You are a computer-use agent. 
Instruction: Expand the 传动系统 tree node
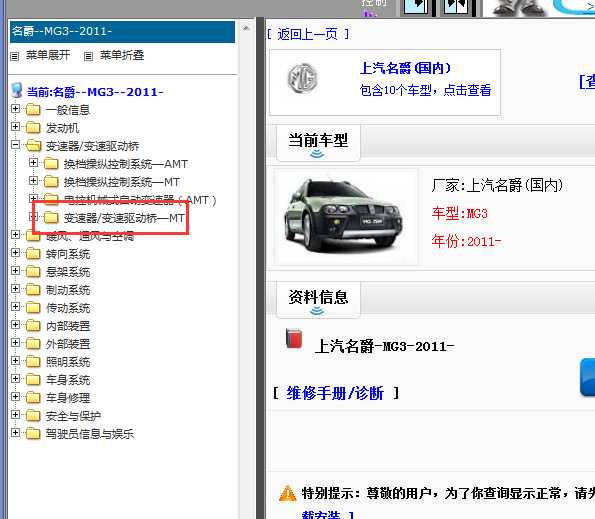[x=15, y=307]
